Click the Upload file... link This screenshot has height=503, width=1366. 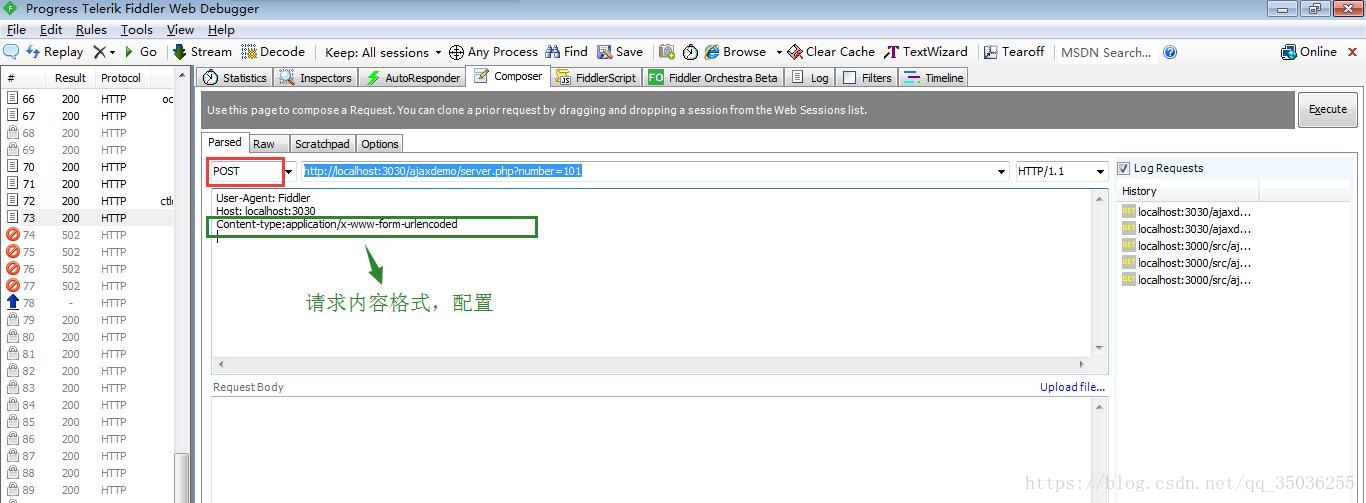tap(1072, 387)
